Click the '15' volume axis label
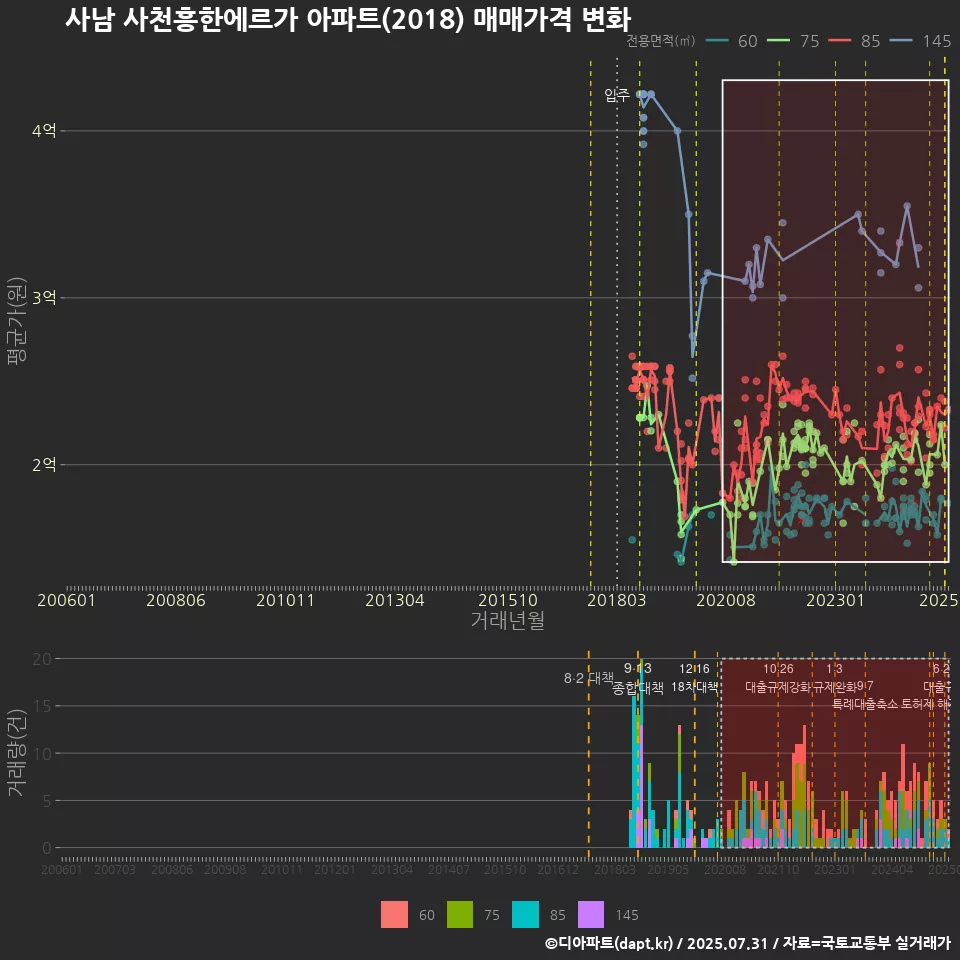The image size is (960, 960). point(42,706)
